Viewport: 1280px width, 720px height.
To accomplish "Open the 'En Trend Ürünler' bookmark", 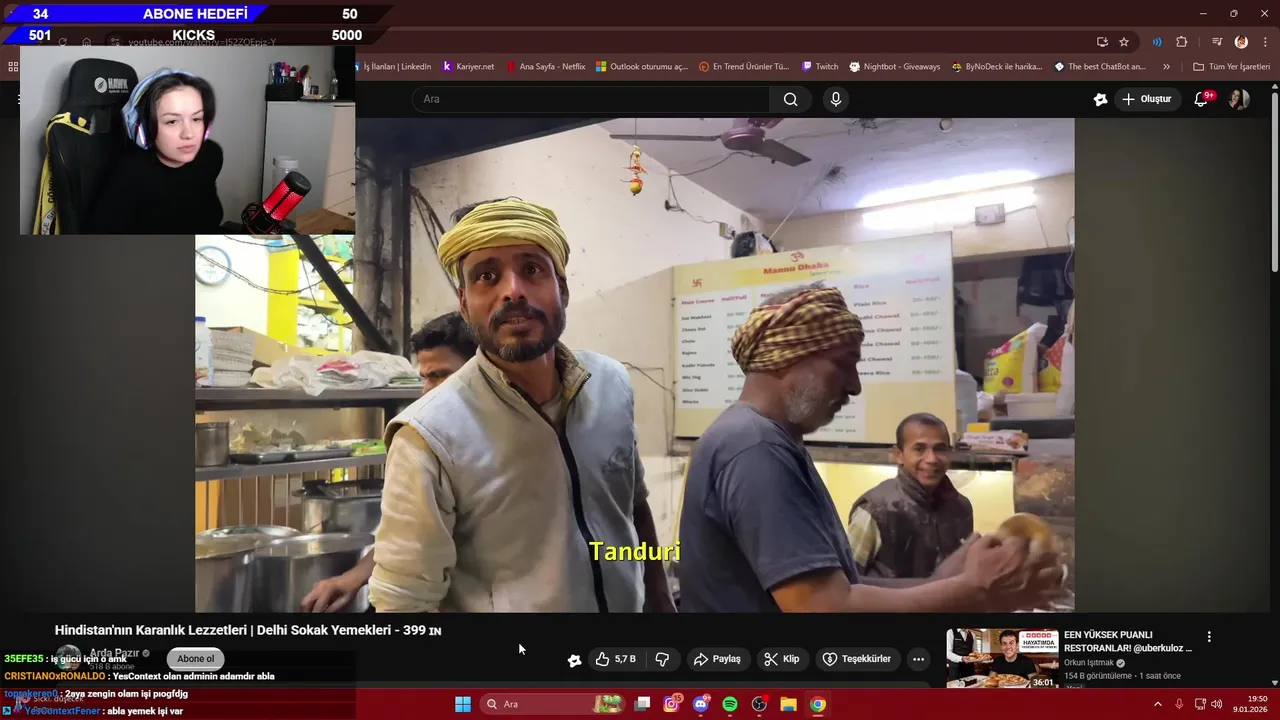I will click(744, 67).
